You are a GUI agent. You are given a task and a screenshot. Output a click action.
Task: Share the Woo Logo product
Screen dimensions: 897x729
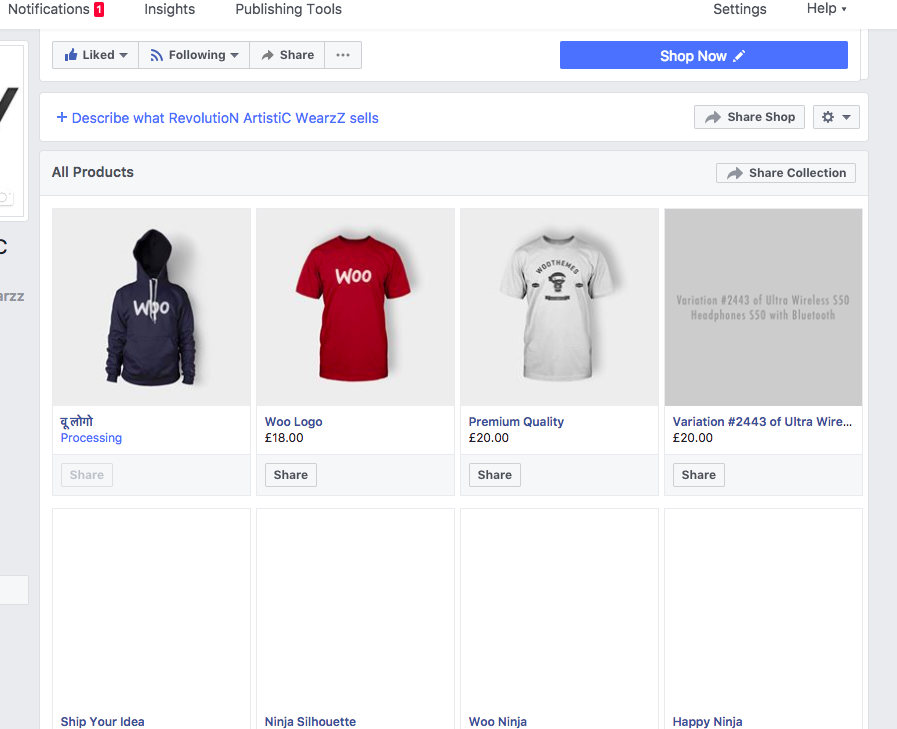tap(291, 475)
